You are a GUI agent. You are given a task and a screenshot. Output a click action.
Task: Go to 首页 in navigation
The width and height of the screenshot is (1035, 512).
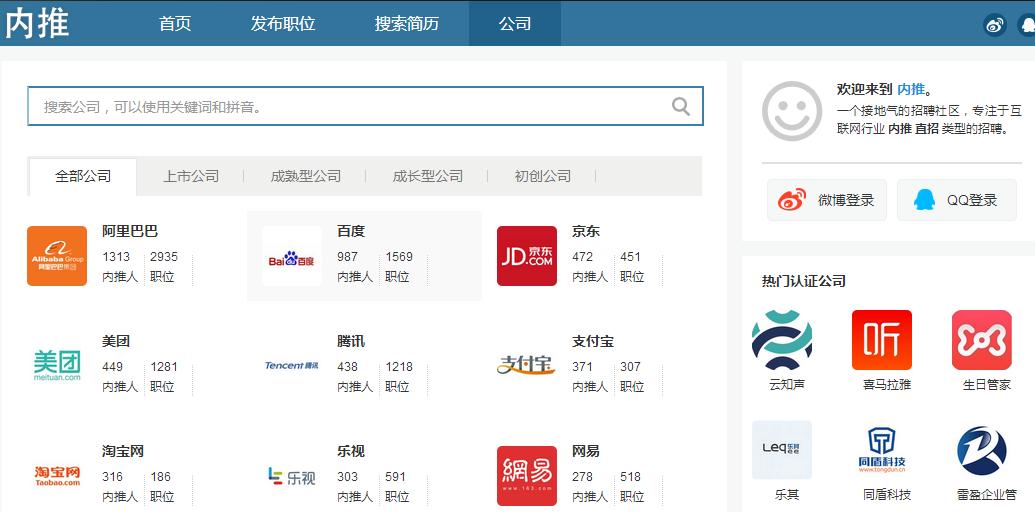[175, 24]
